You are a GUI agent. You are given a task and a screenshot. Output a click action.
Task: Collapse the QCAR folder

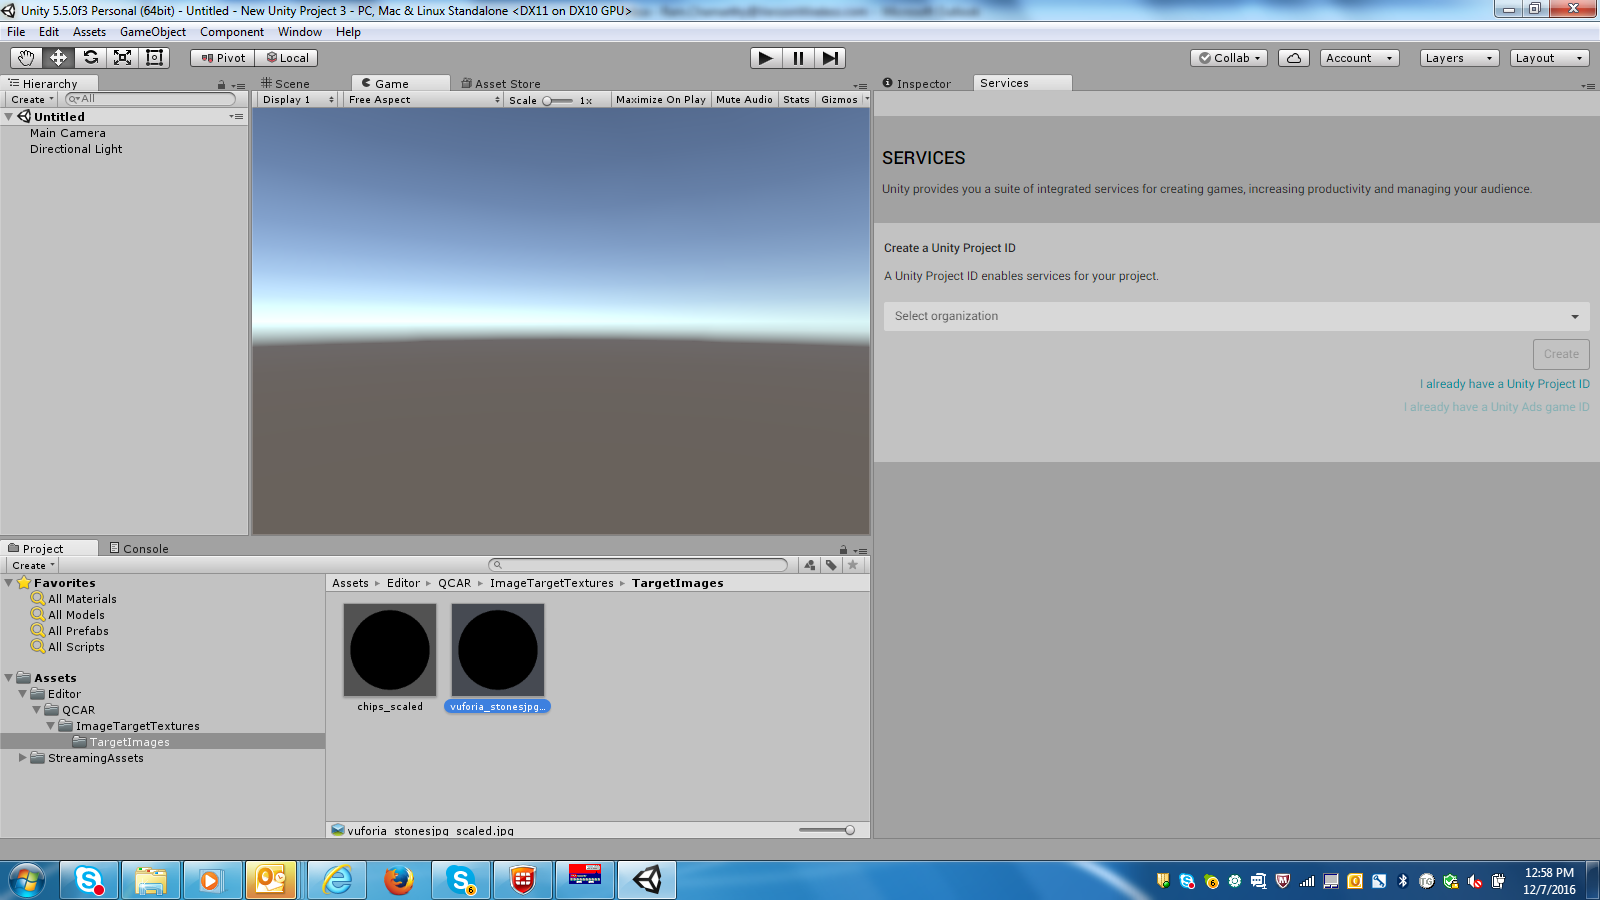click(37, 710)
